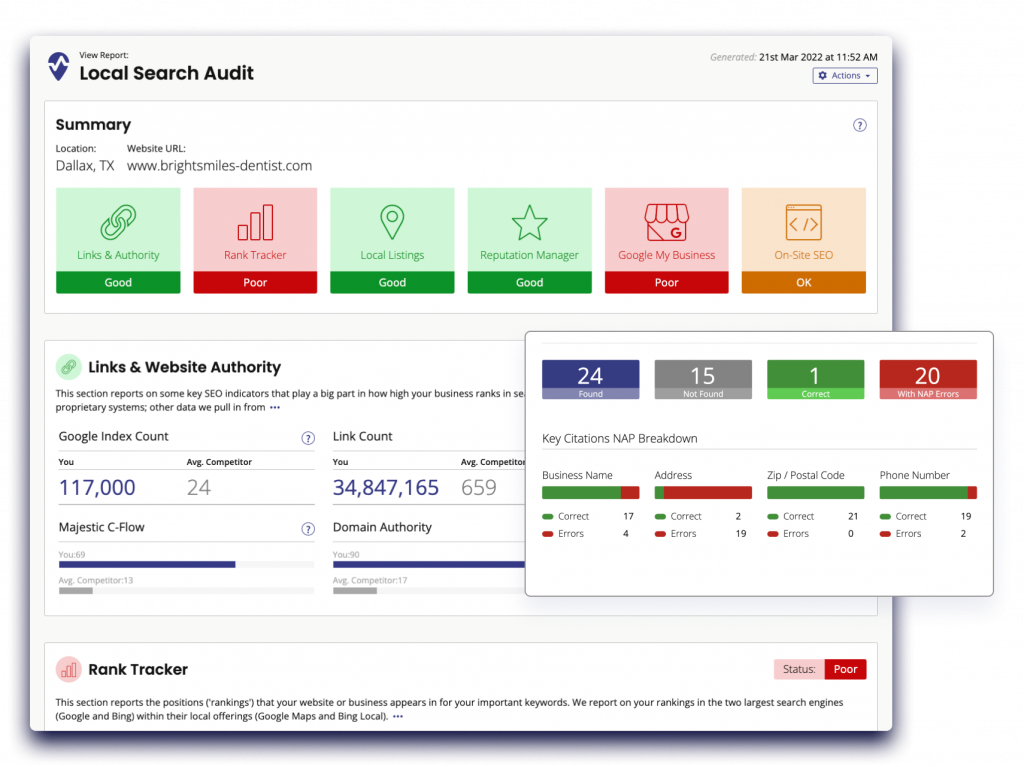Click the Rank Tracker bar chart icon

pos(255,222)
